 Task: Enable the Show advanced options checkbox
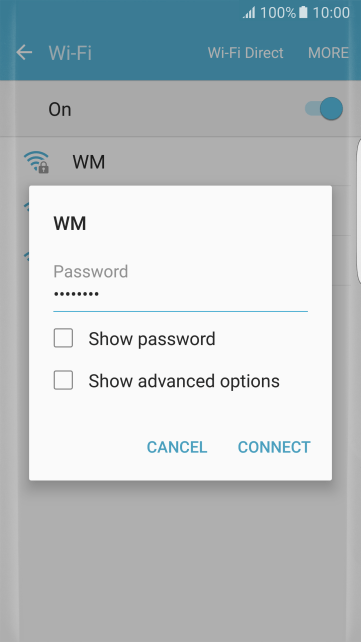(x=63, y=380)
